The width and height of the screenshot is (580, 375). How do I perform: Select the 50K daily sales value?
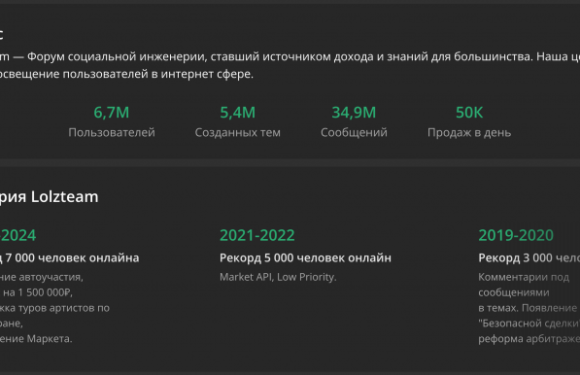(469, 112)
